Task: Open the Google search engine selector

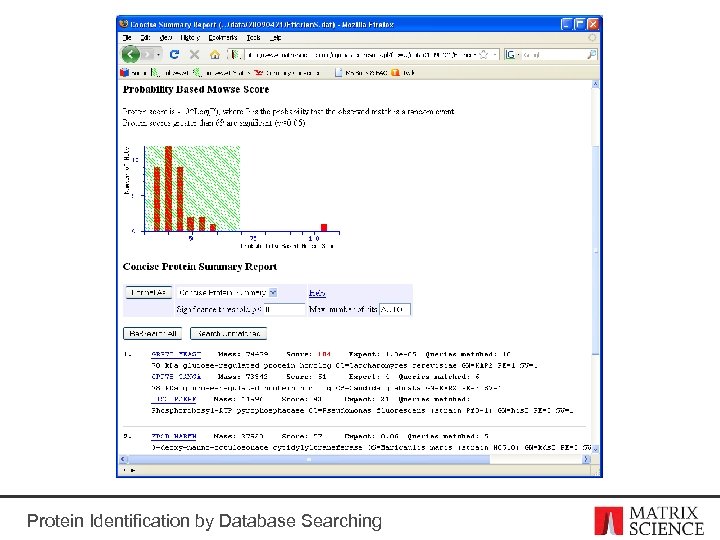Action: tap(512, 55)
